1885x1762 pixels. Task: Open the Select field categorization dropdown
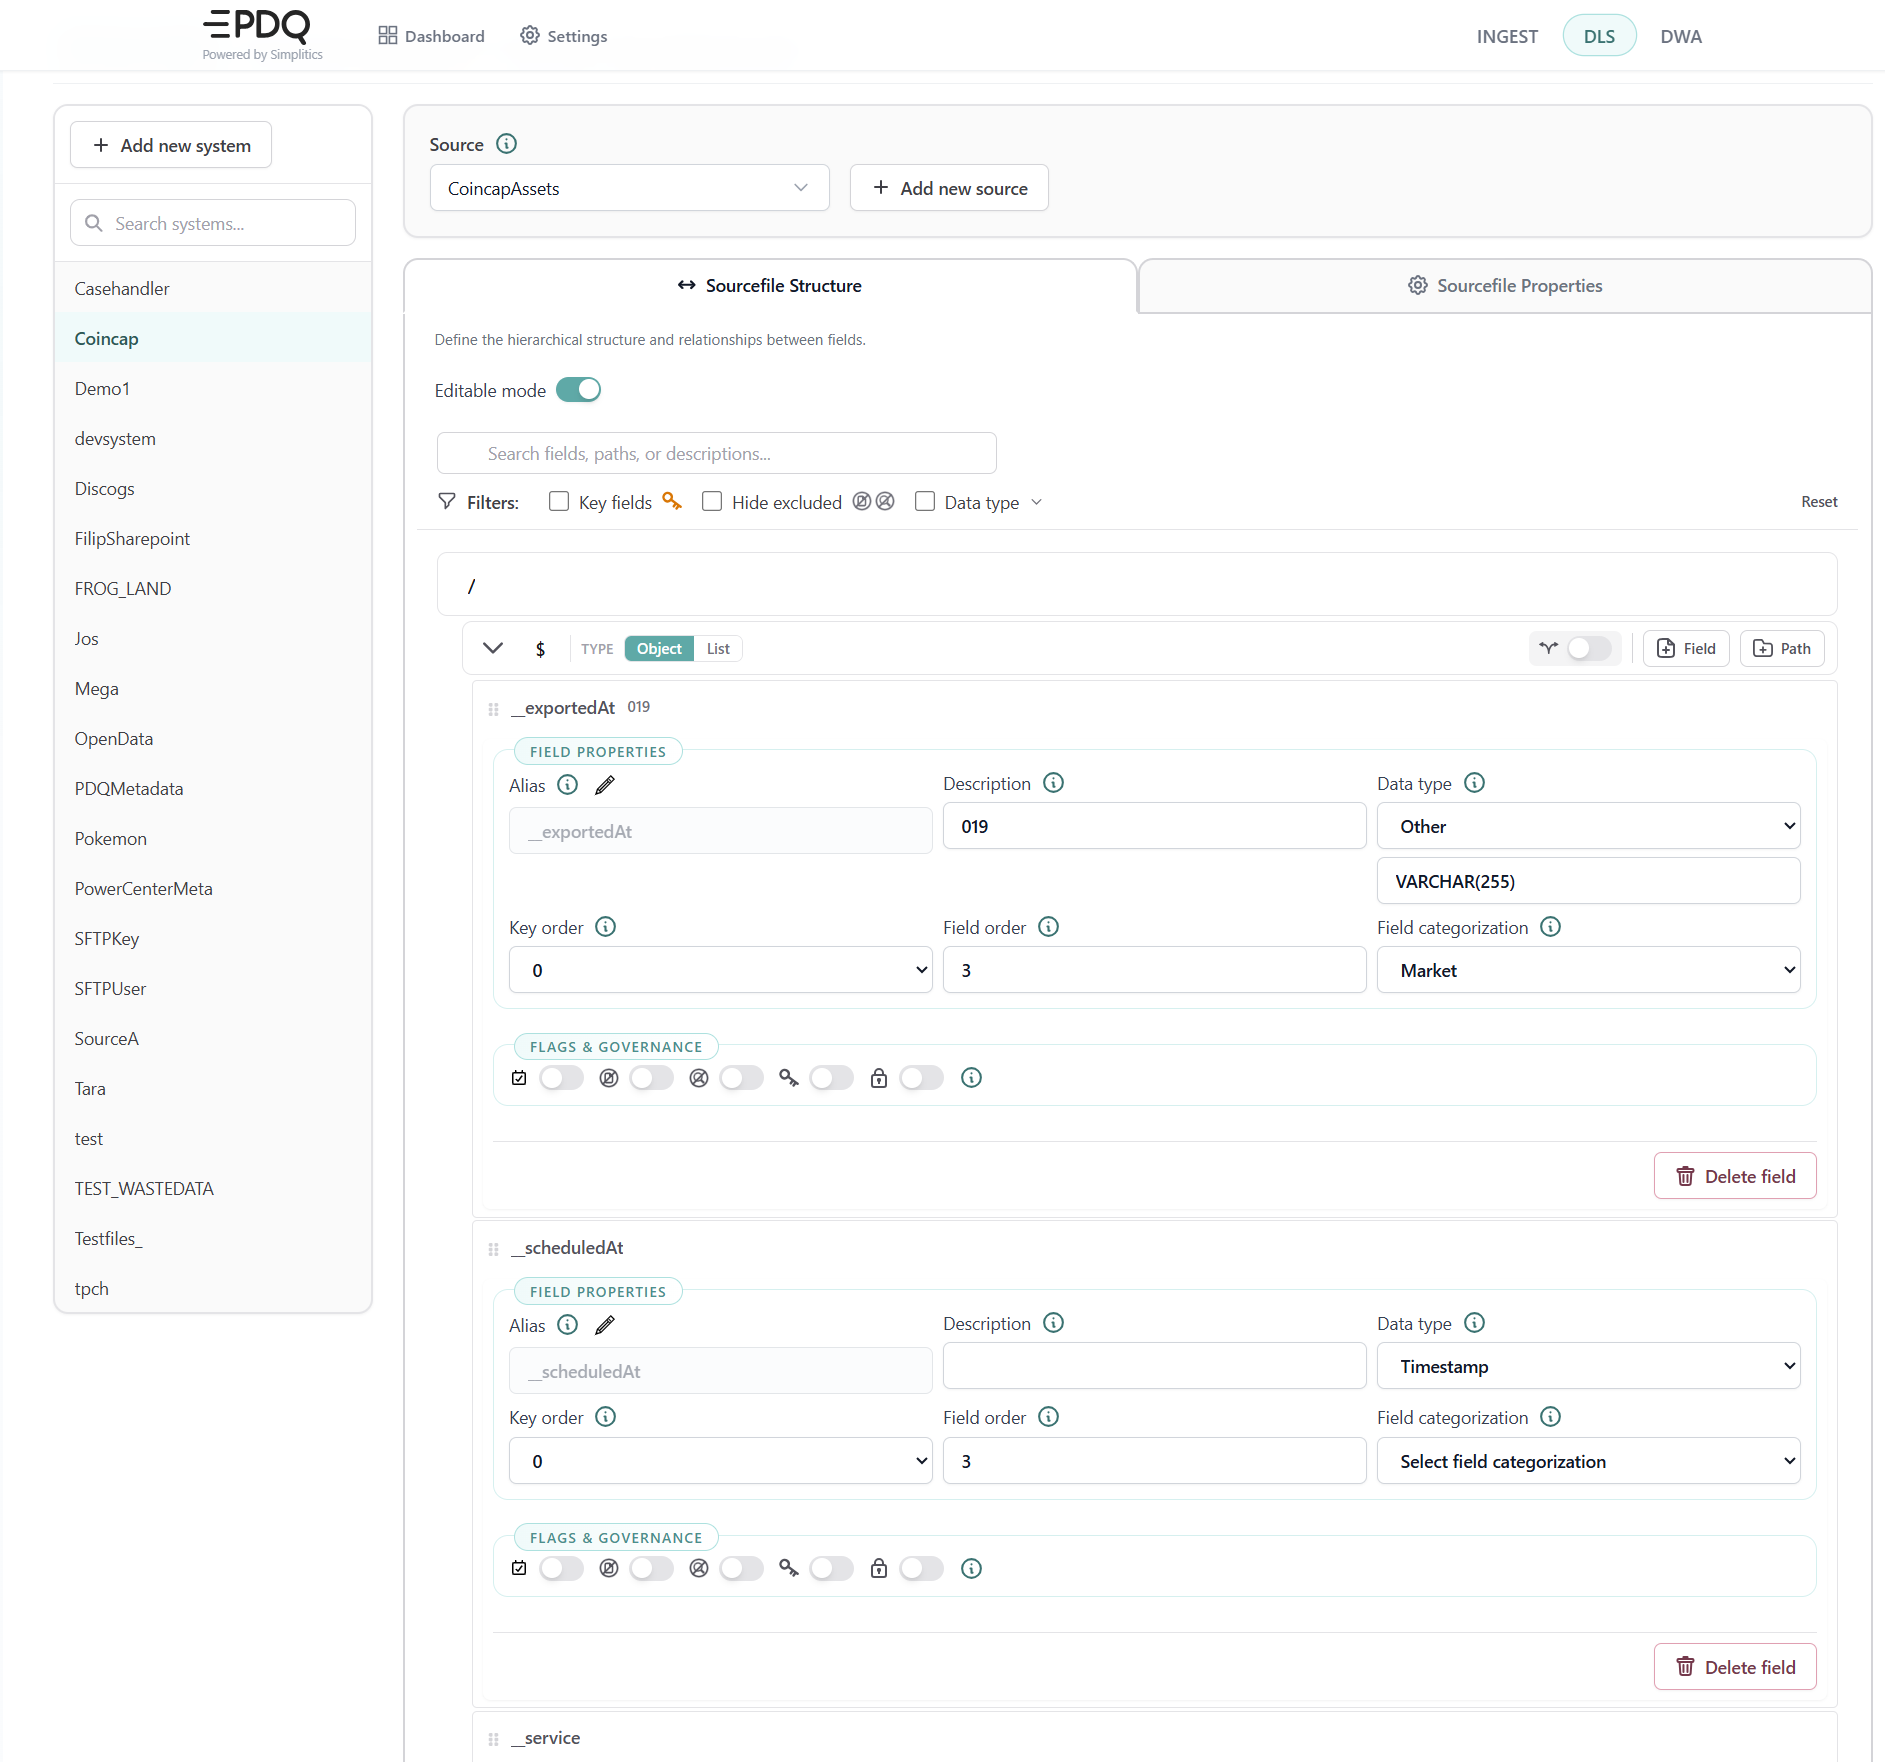(x=1588, y=1461)
